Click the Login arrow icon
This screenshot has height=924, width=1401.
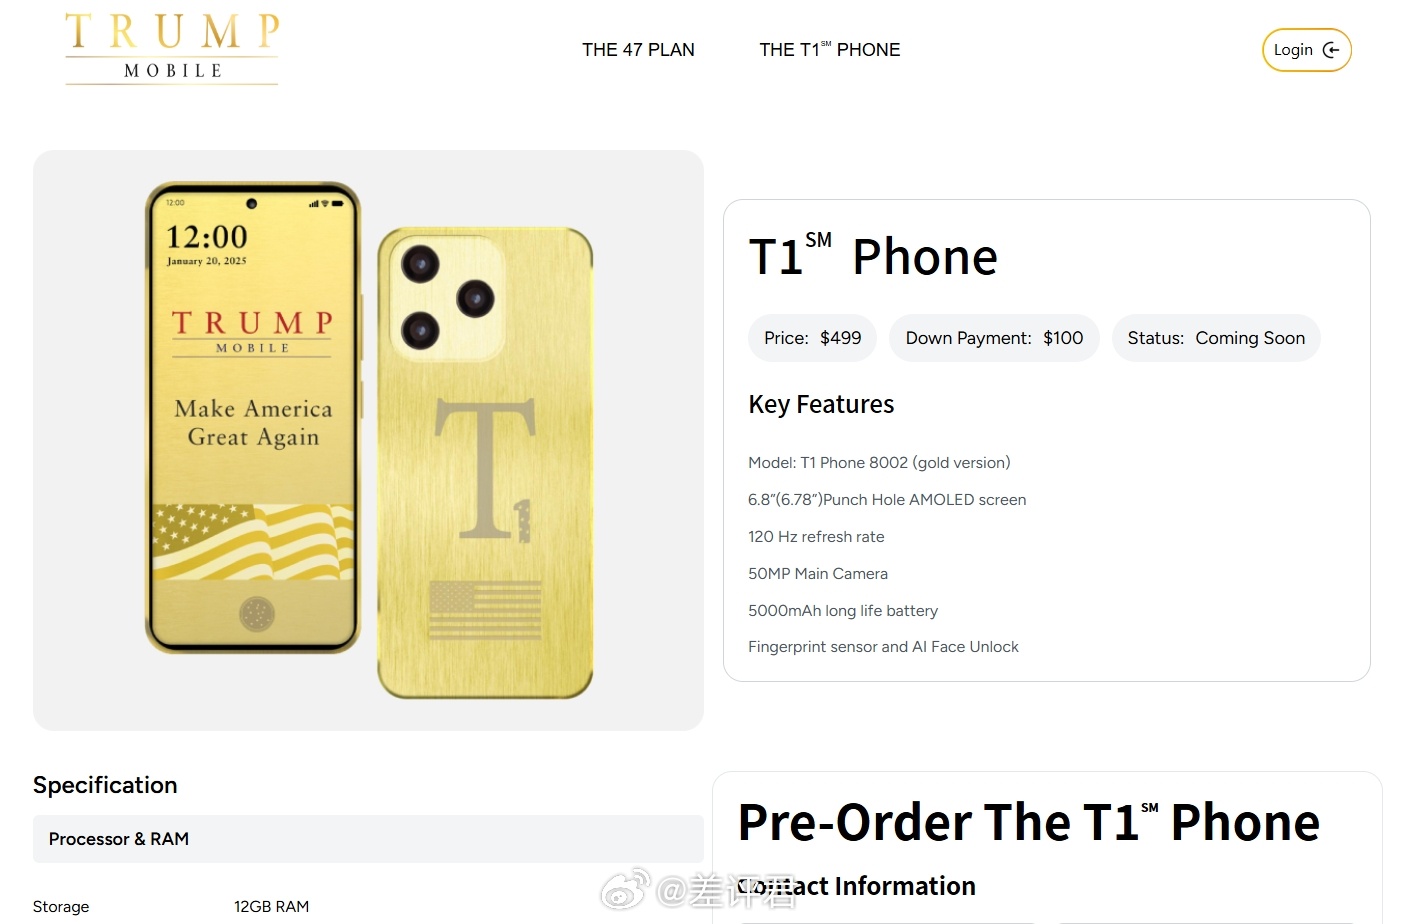pos(1331,50)
